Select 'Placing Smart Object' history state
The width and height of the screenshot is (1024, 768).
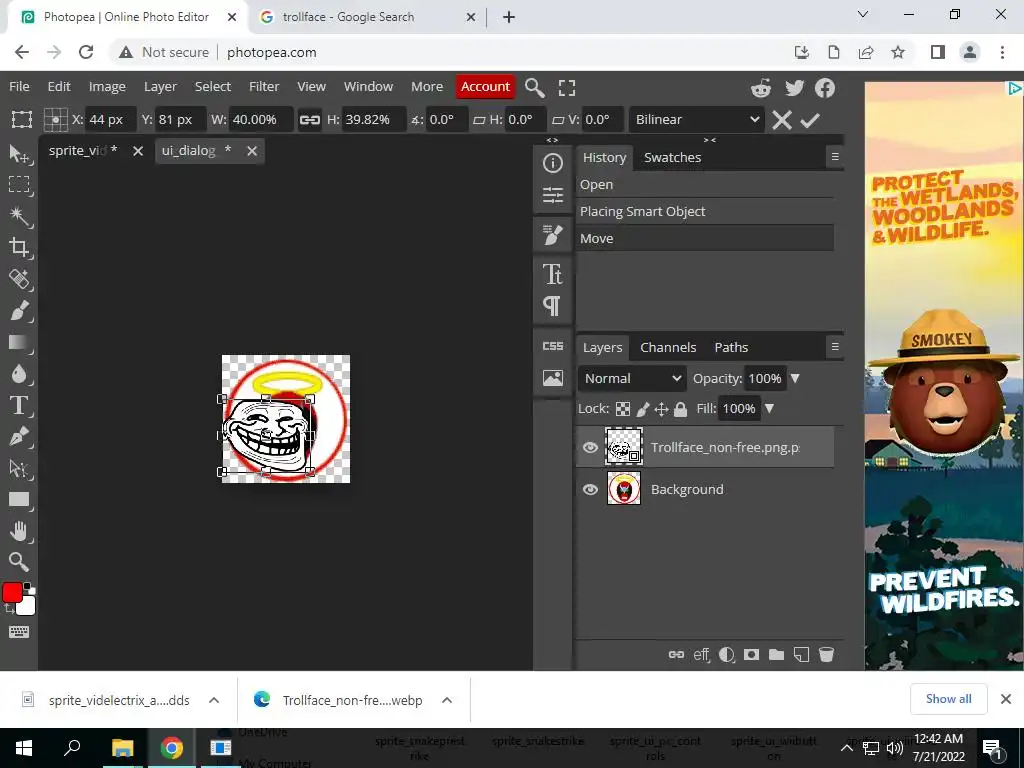[705, 212]
